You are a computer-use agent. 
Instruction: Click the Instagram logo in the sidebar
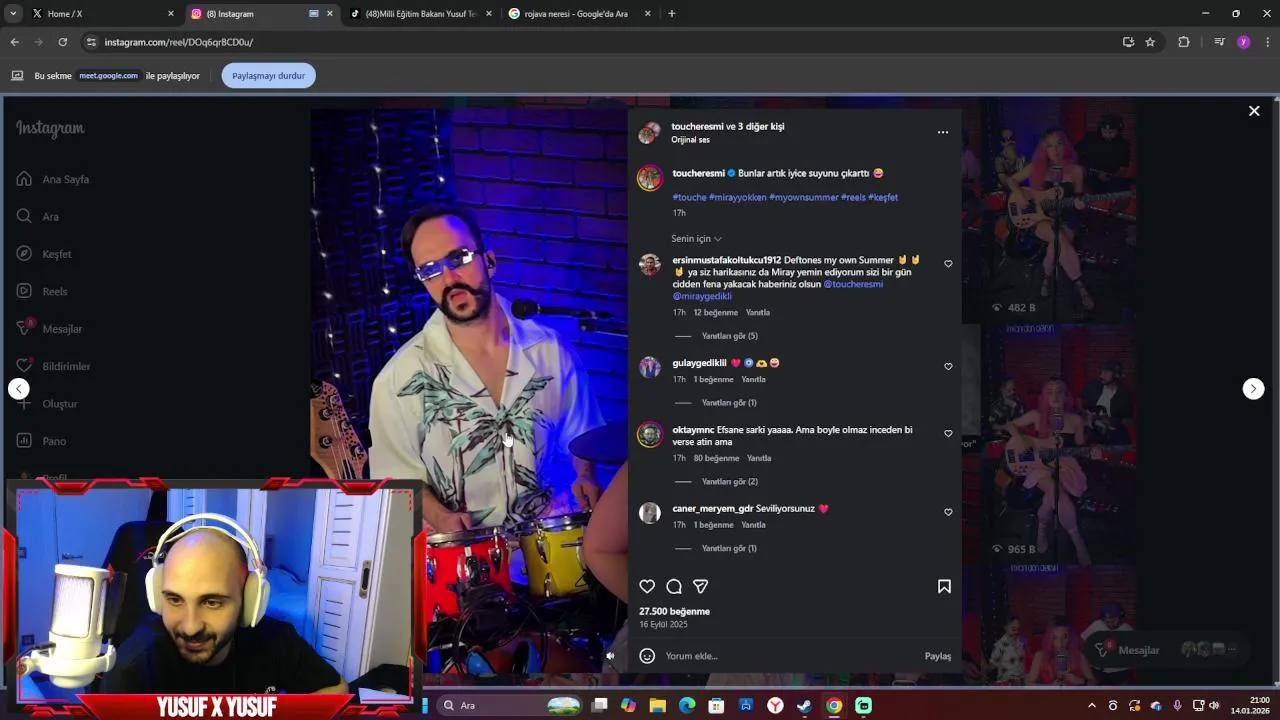point(50,128)
